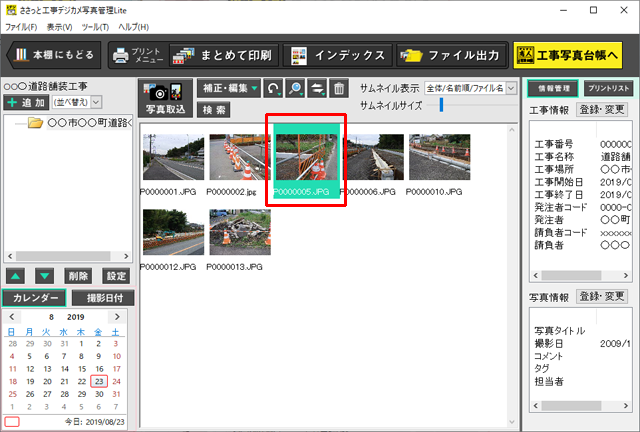
Task: Click the 担当者 row label
Action: 549,381
